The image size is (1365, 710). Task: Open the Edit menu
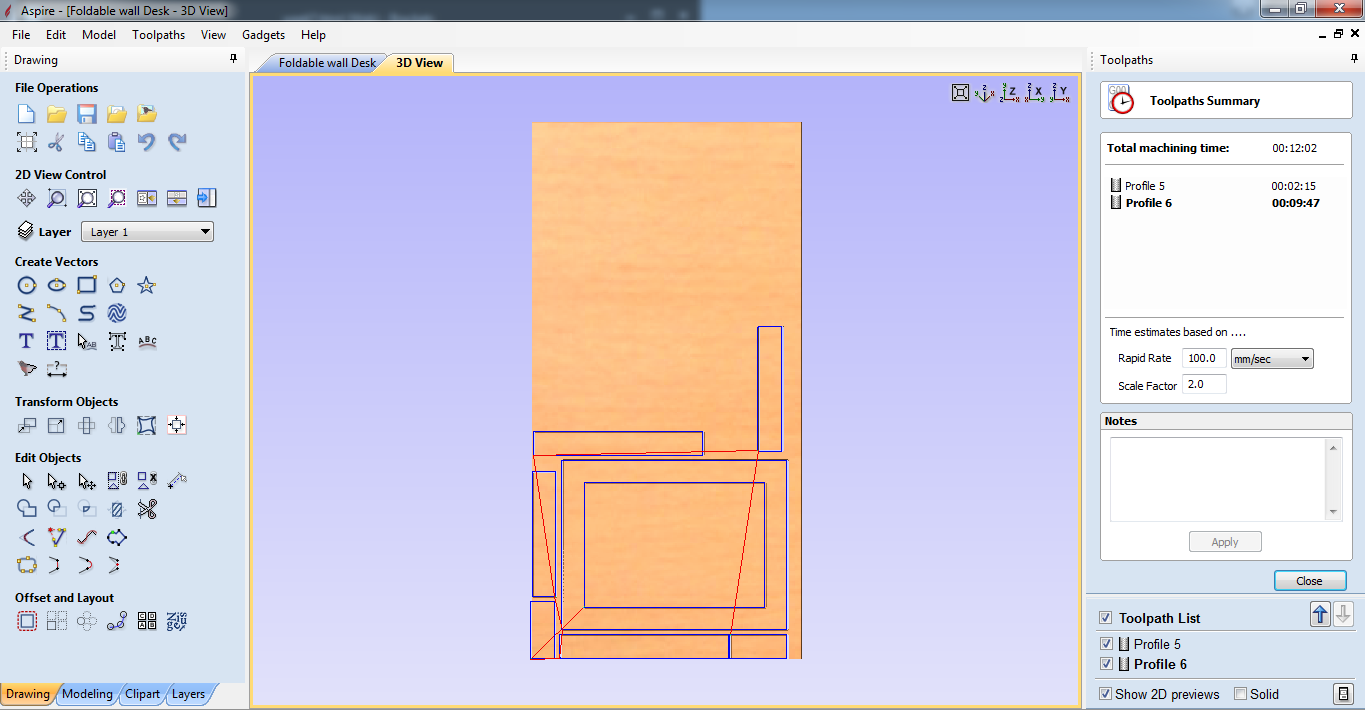point(56,34)
